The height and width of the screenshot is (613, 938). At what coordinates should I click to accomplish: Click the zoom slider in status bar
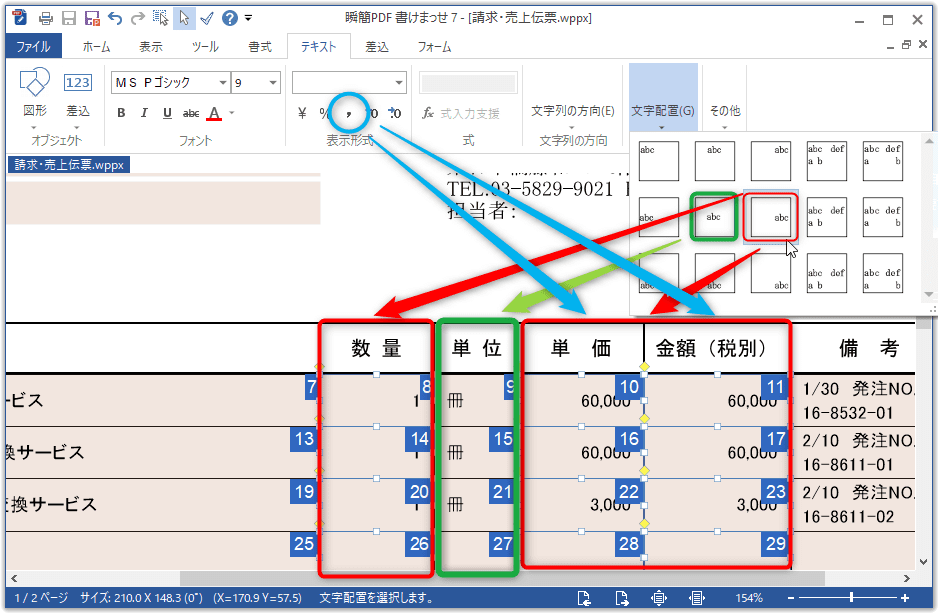[850, 598]
